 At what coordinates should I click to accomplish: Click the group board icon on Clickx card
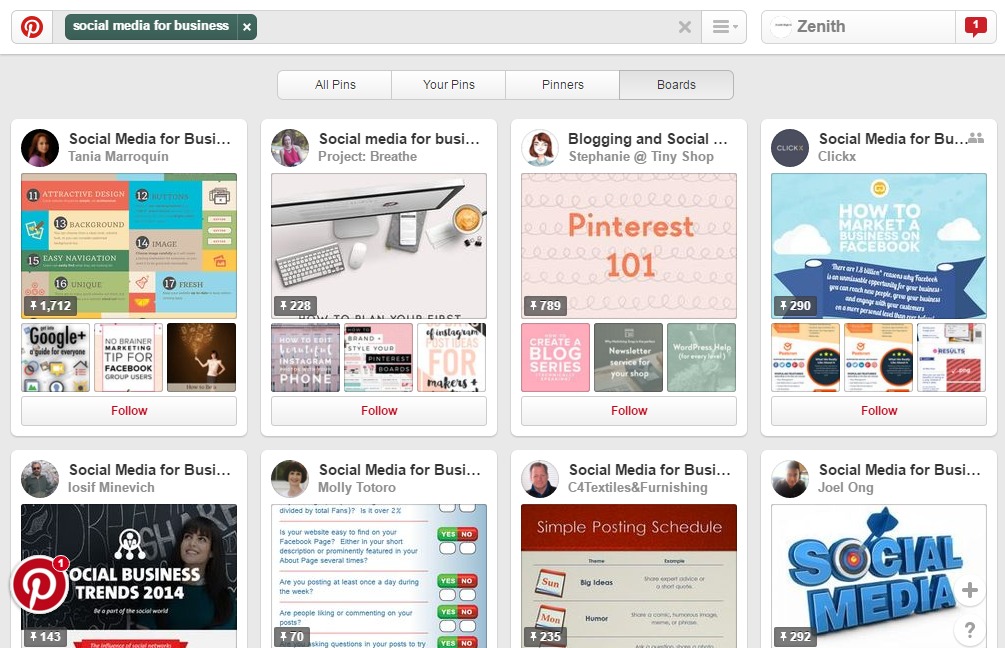976,138
